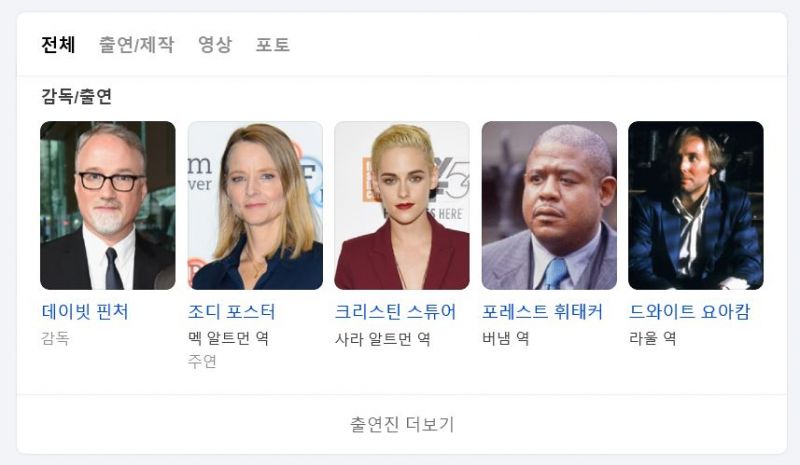Open the photo above the 조디 포스터 caption
Viewport: 800px width, 465px height.
[x=255, y=205]
